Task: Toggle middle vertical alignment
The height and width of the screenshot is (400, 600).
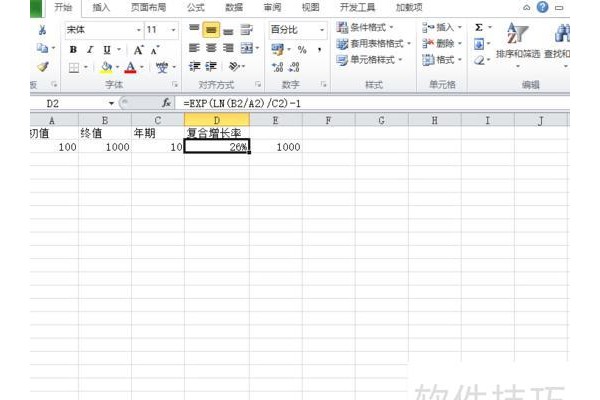Action: [211, 29]
